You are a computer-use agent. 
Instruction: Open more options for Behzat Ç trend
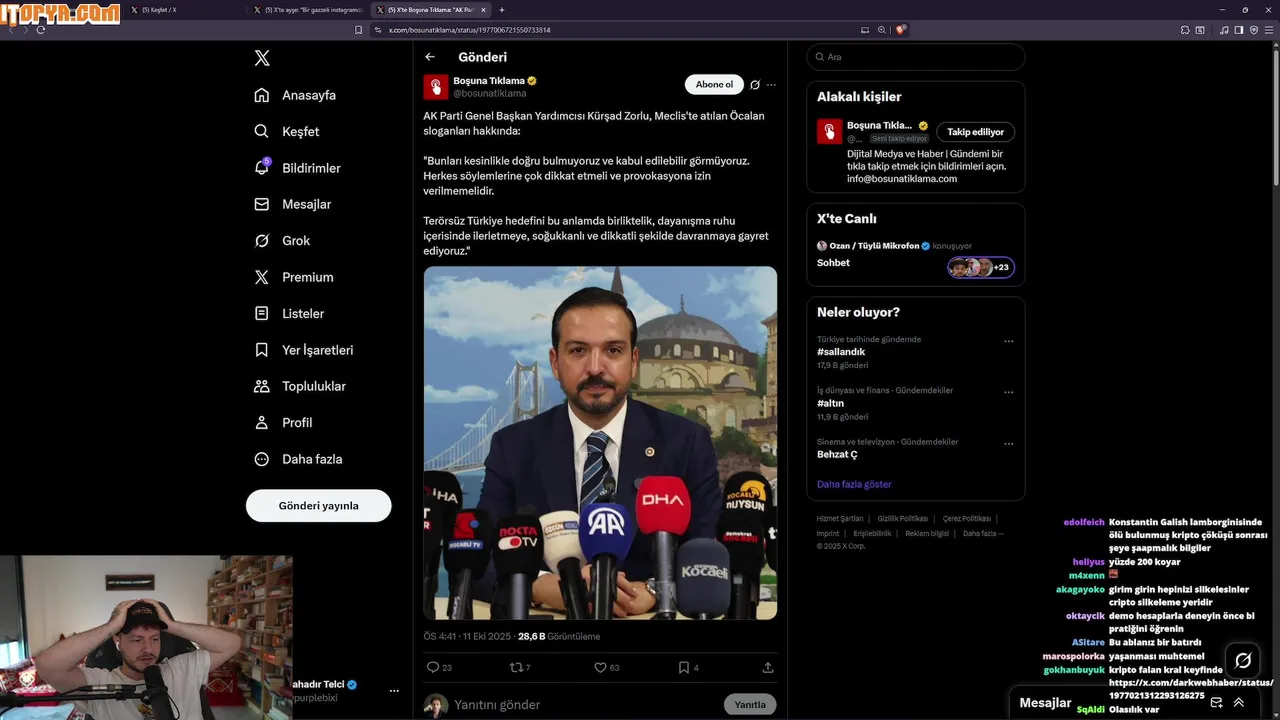[1009, 443]
